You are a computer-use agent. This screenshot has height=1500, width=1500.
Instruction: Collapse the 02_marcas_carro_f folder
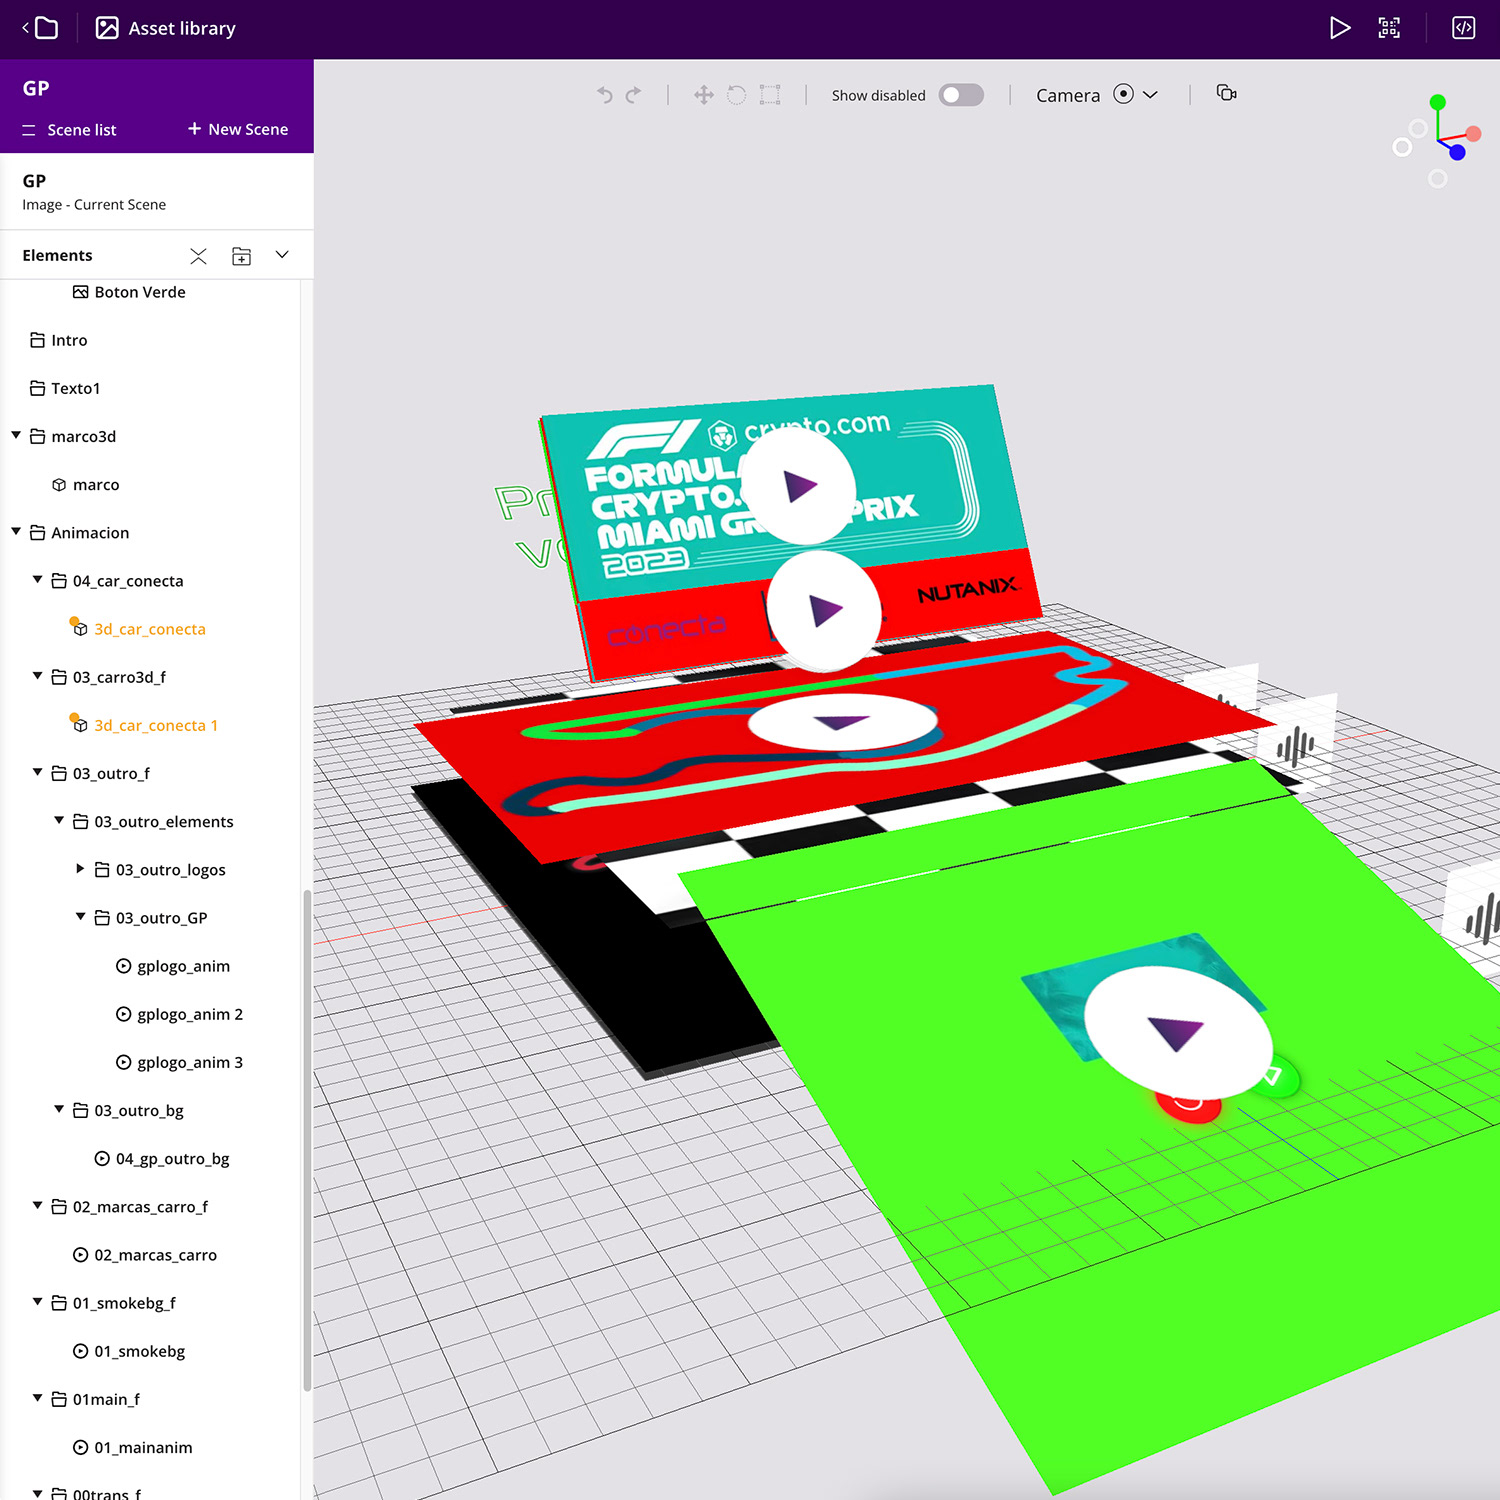coord(37,1205)
